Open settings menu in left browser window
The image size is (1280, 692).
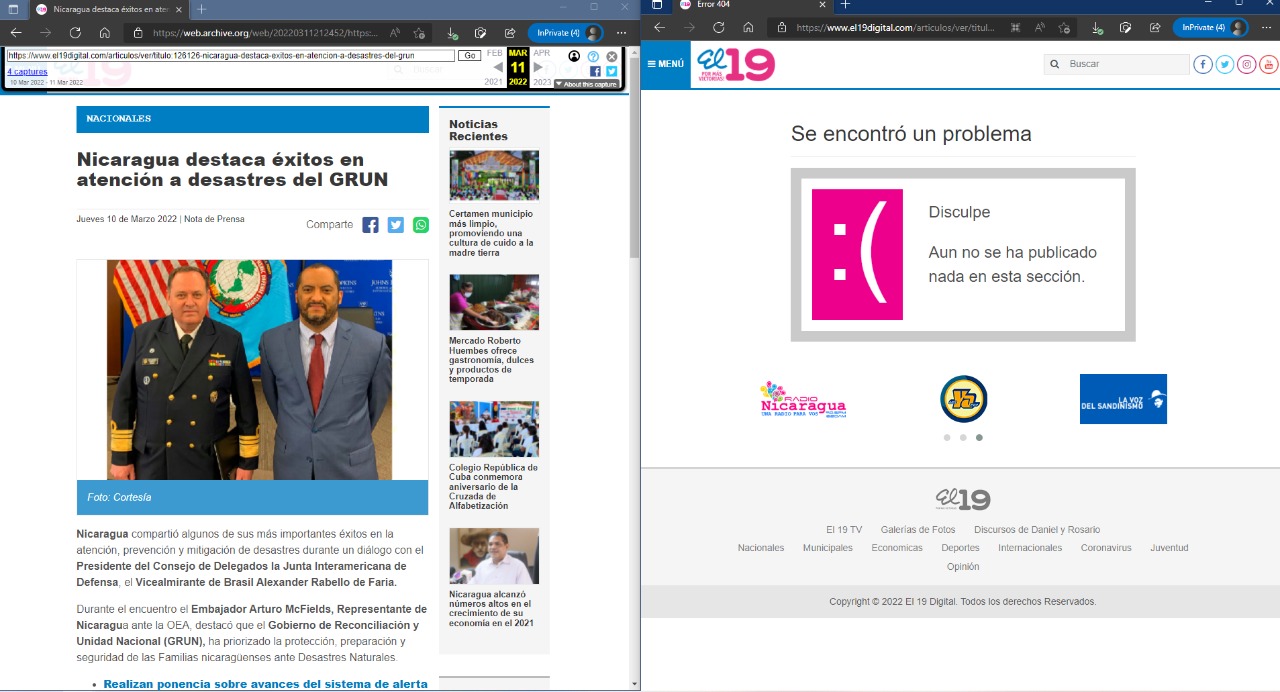tap(619, 32)
